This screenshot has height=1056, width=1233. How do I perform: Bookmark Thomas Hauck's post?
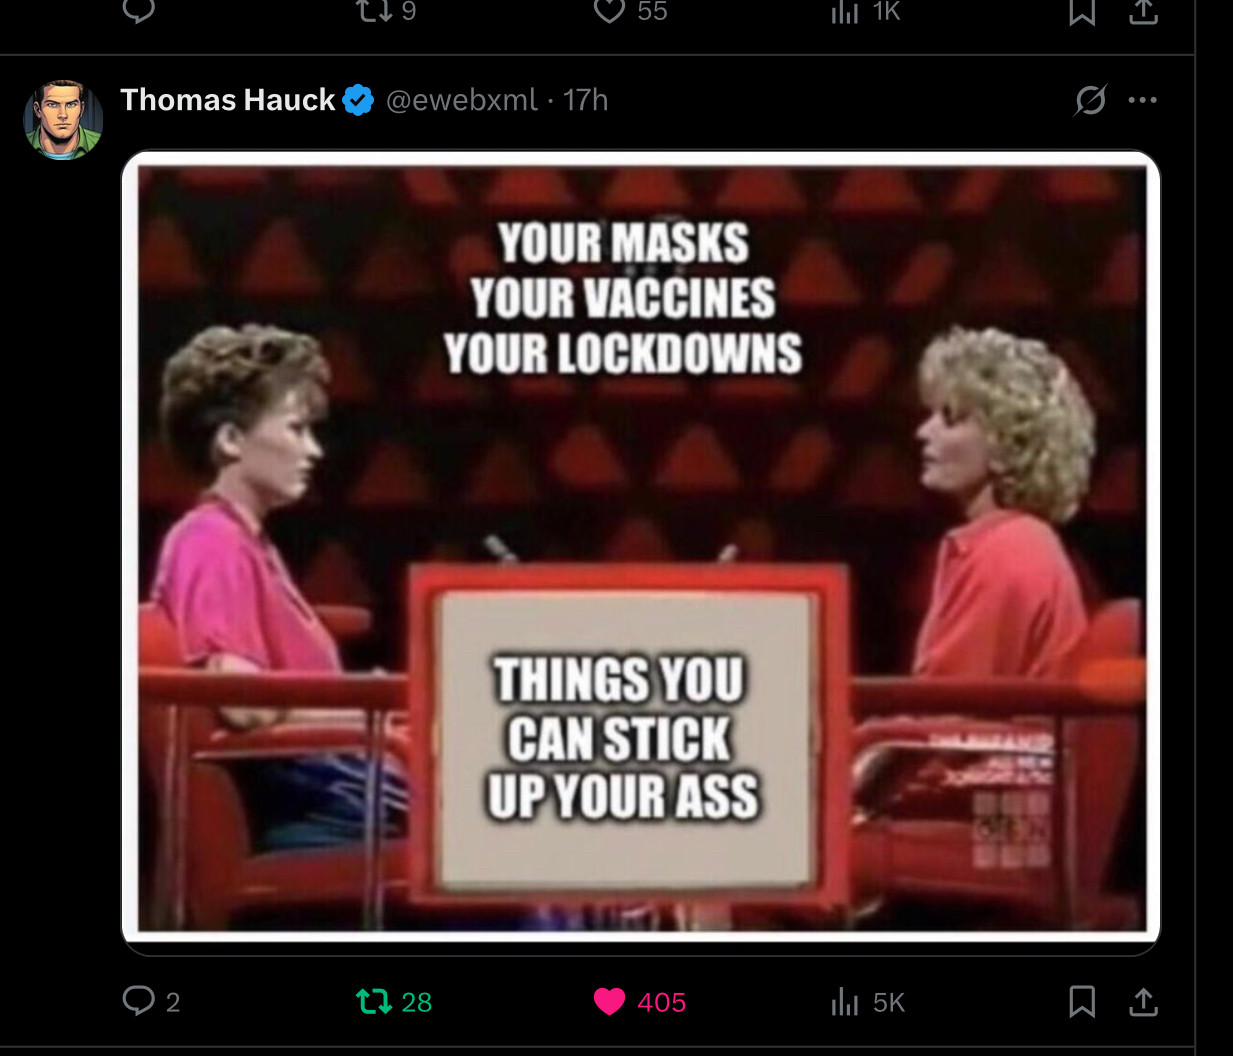pos(1082,1001)
